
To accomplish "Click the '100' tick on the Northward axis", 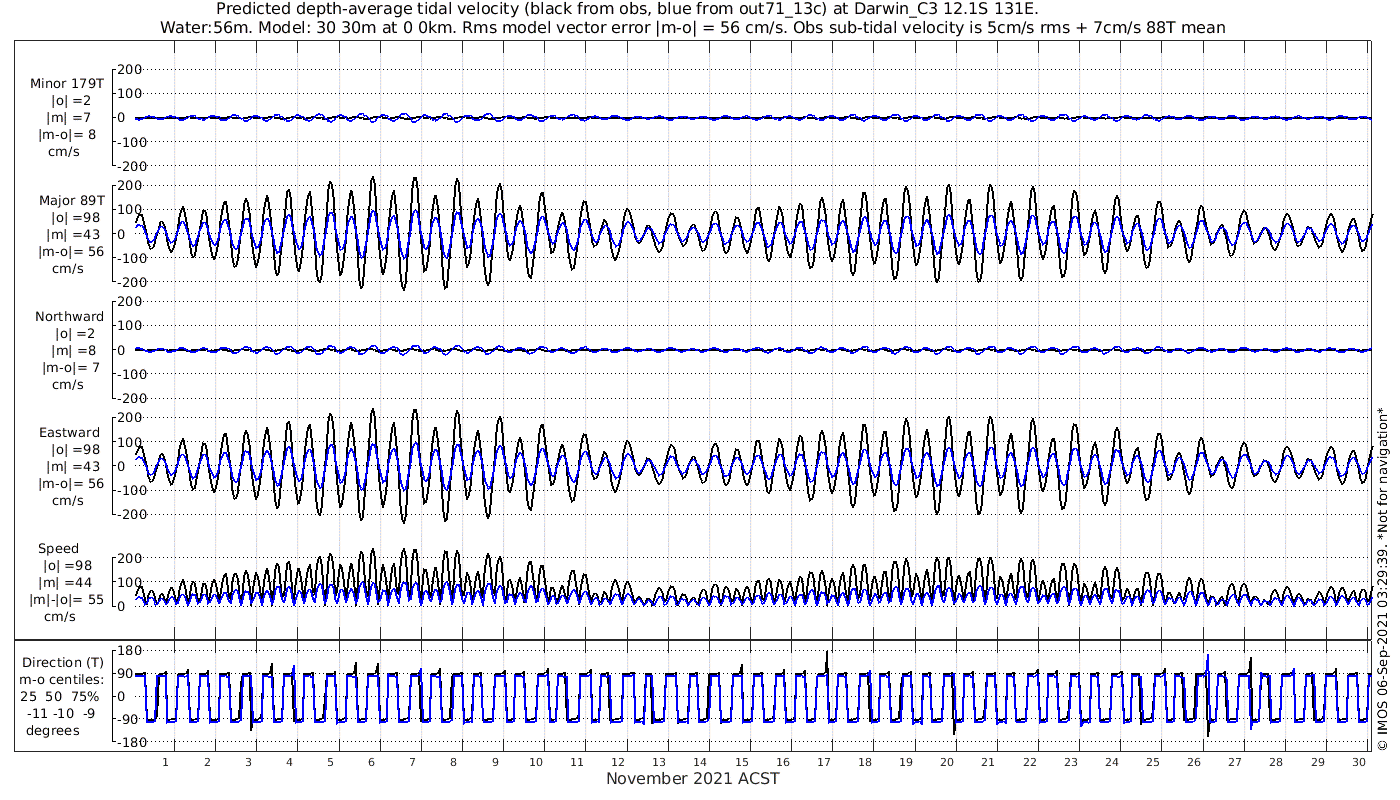I will 130,326.
